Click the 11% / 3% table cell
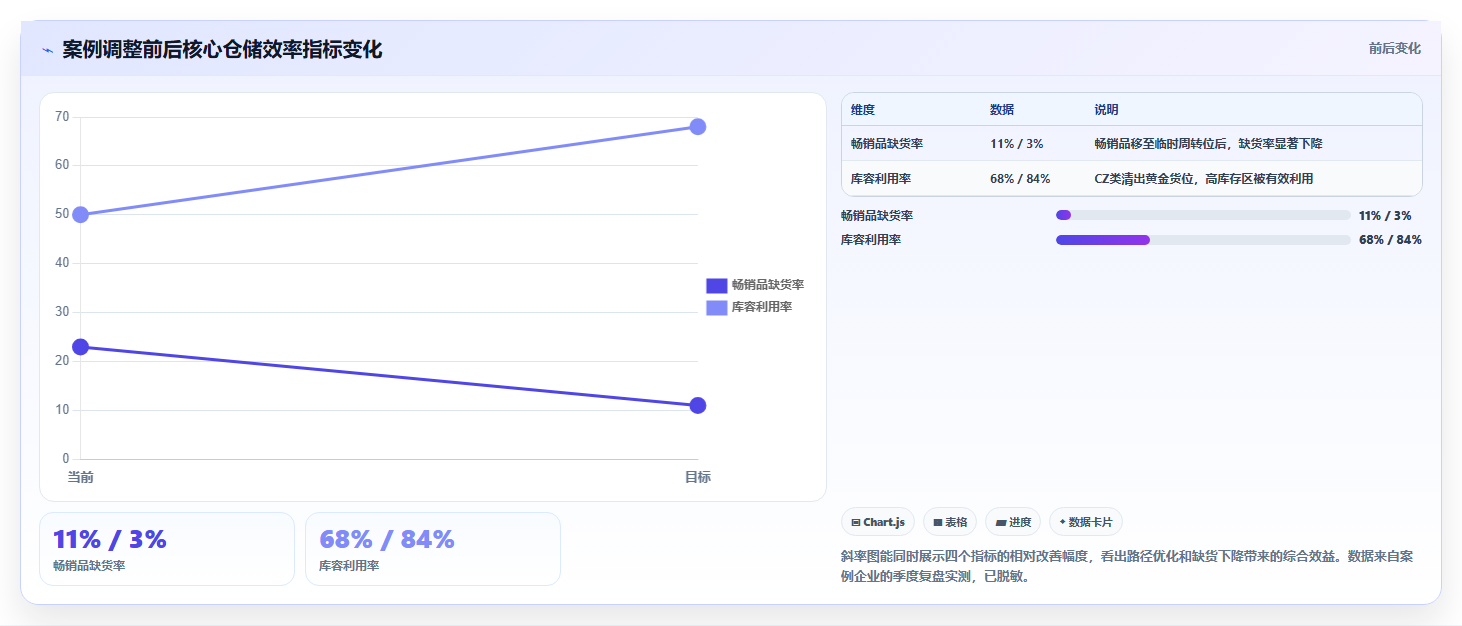The height and width of the screenshot is (626, 1462). 1017,144
